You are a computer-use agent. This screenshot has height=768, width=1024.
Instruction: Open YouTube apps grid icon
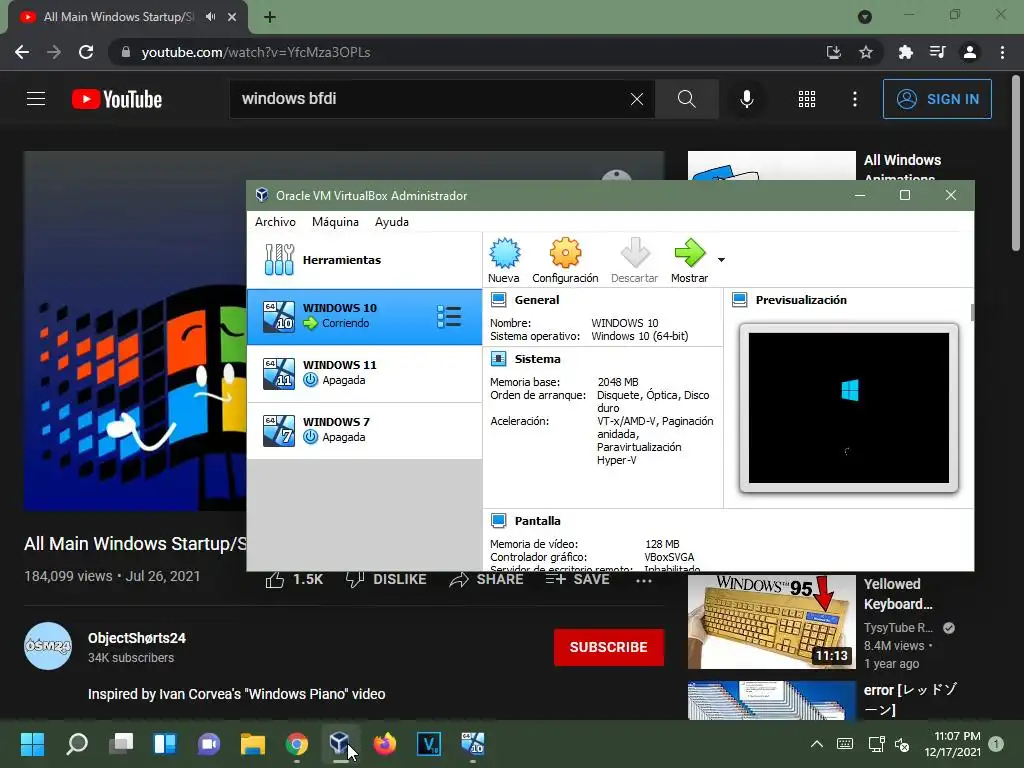click(x=807, y=99)
